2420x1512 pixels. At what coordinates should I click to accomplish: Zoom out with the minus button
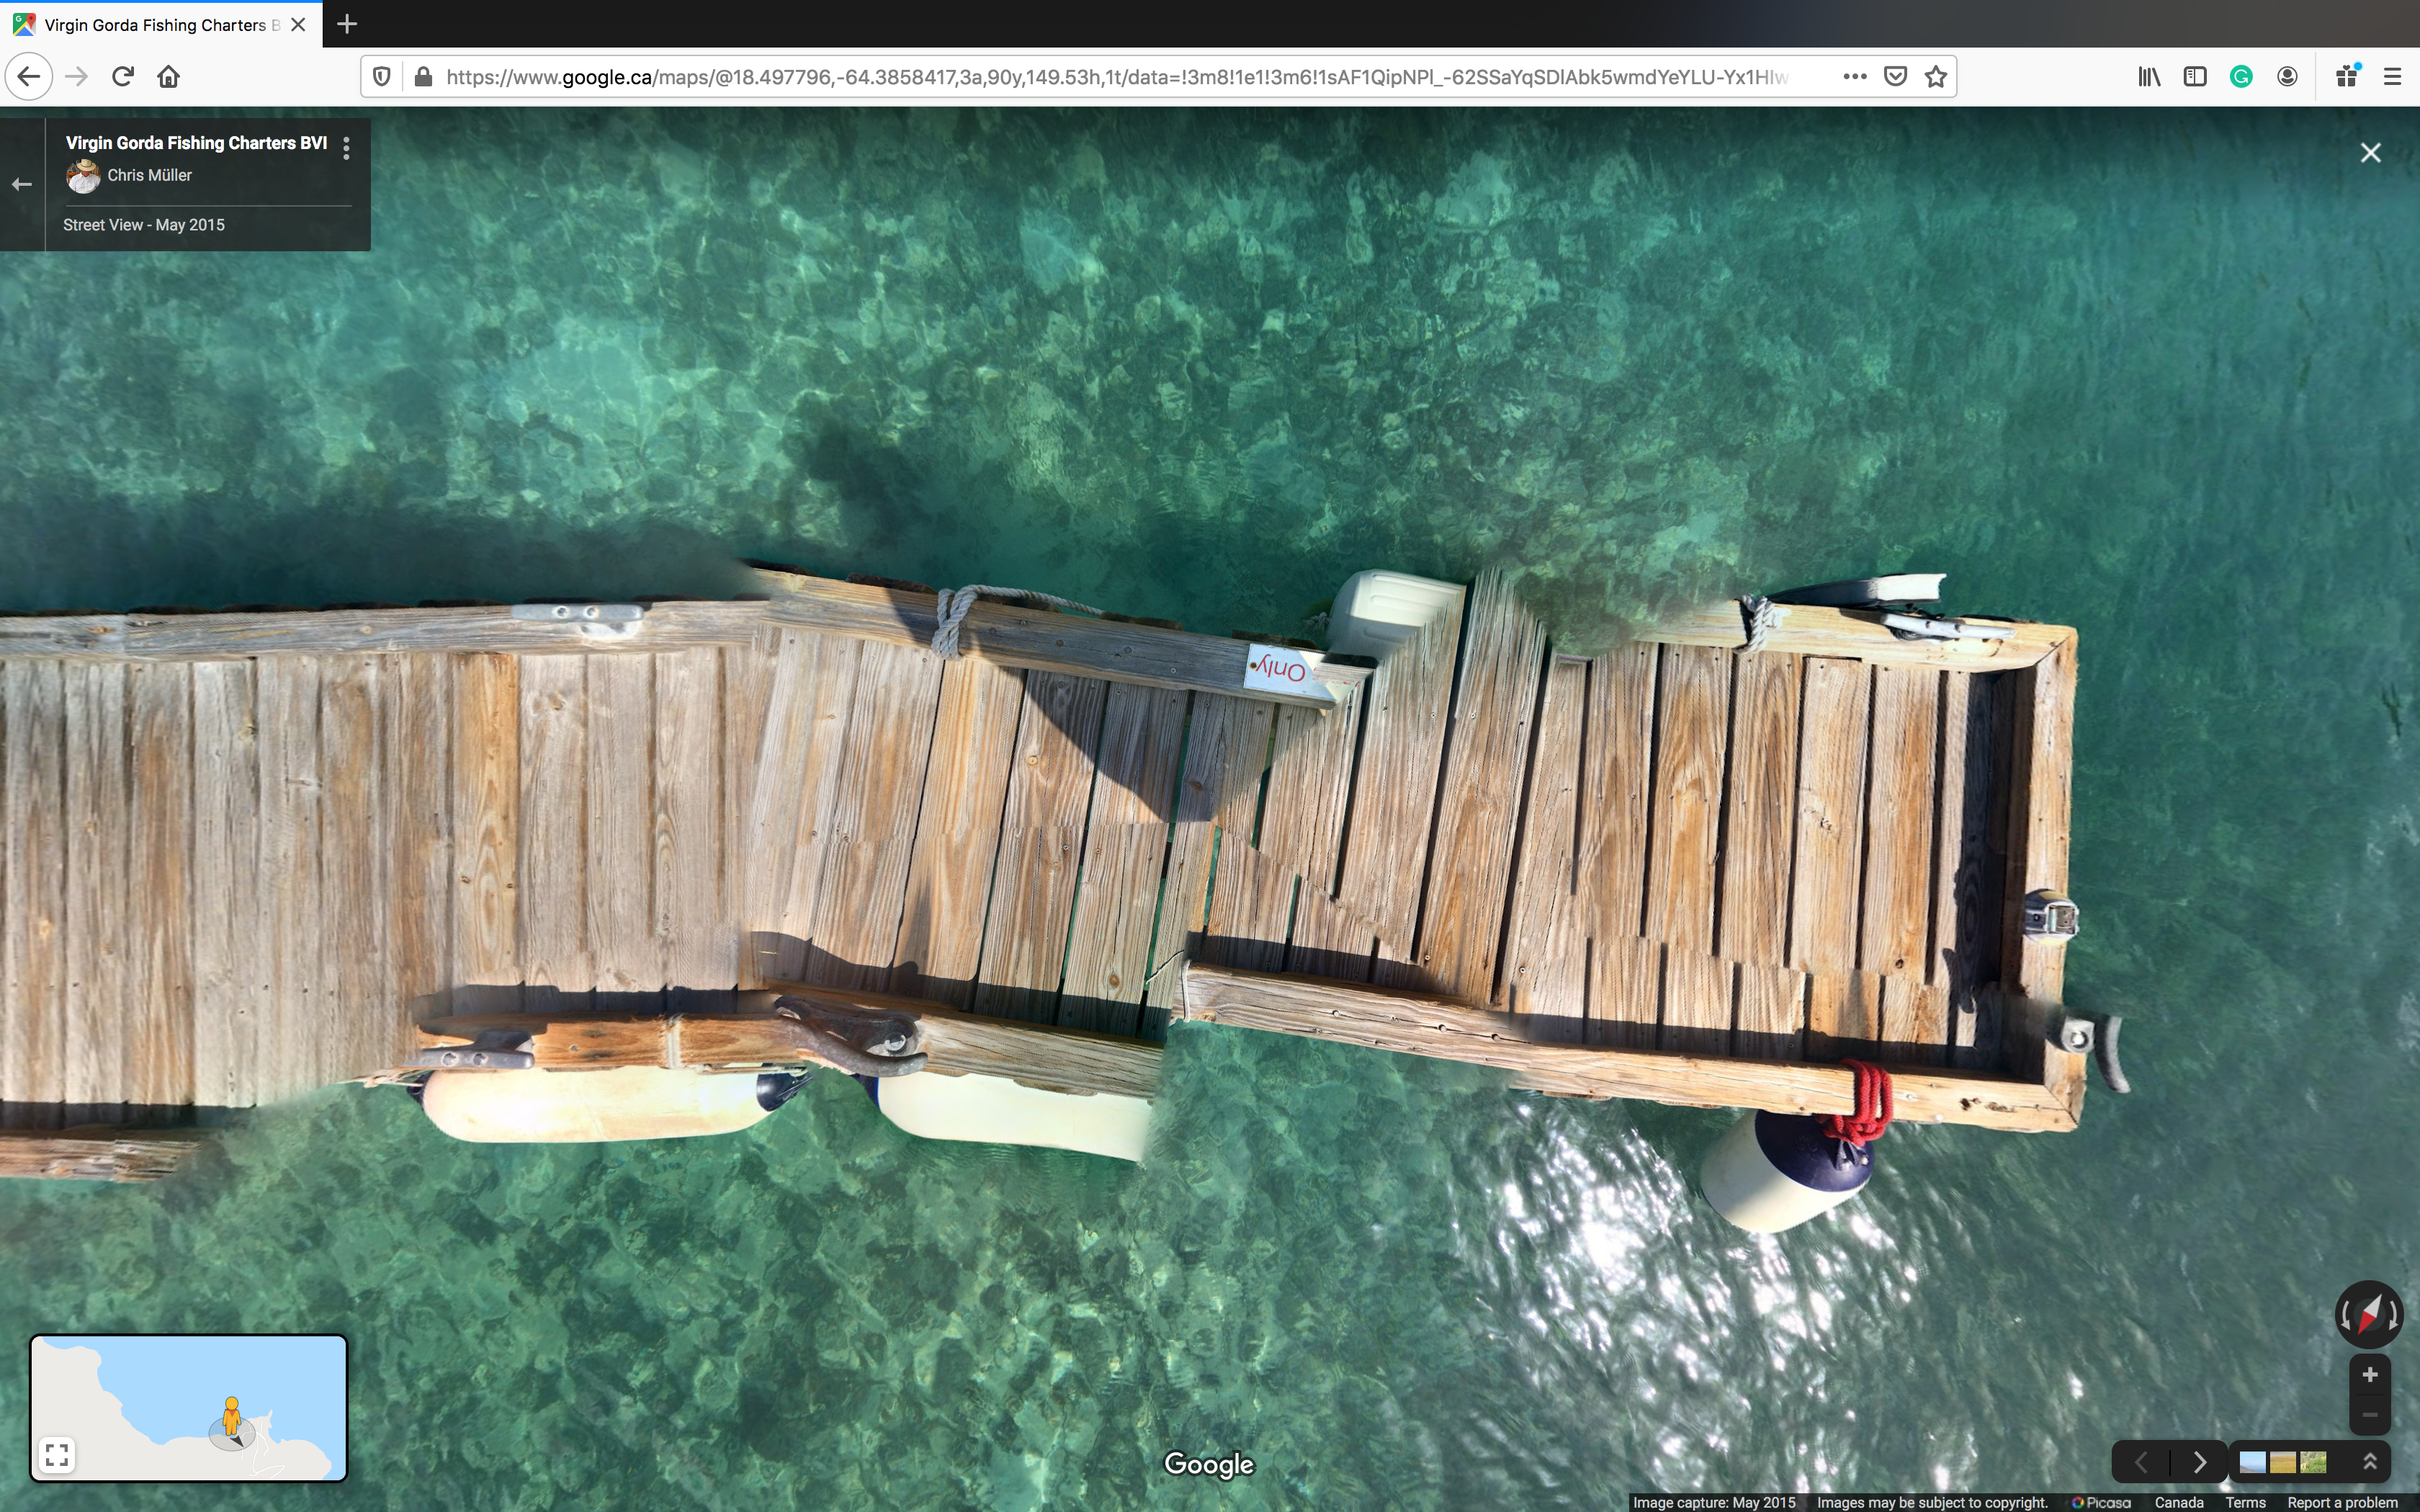[x=2369, y=1414]
